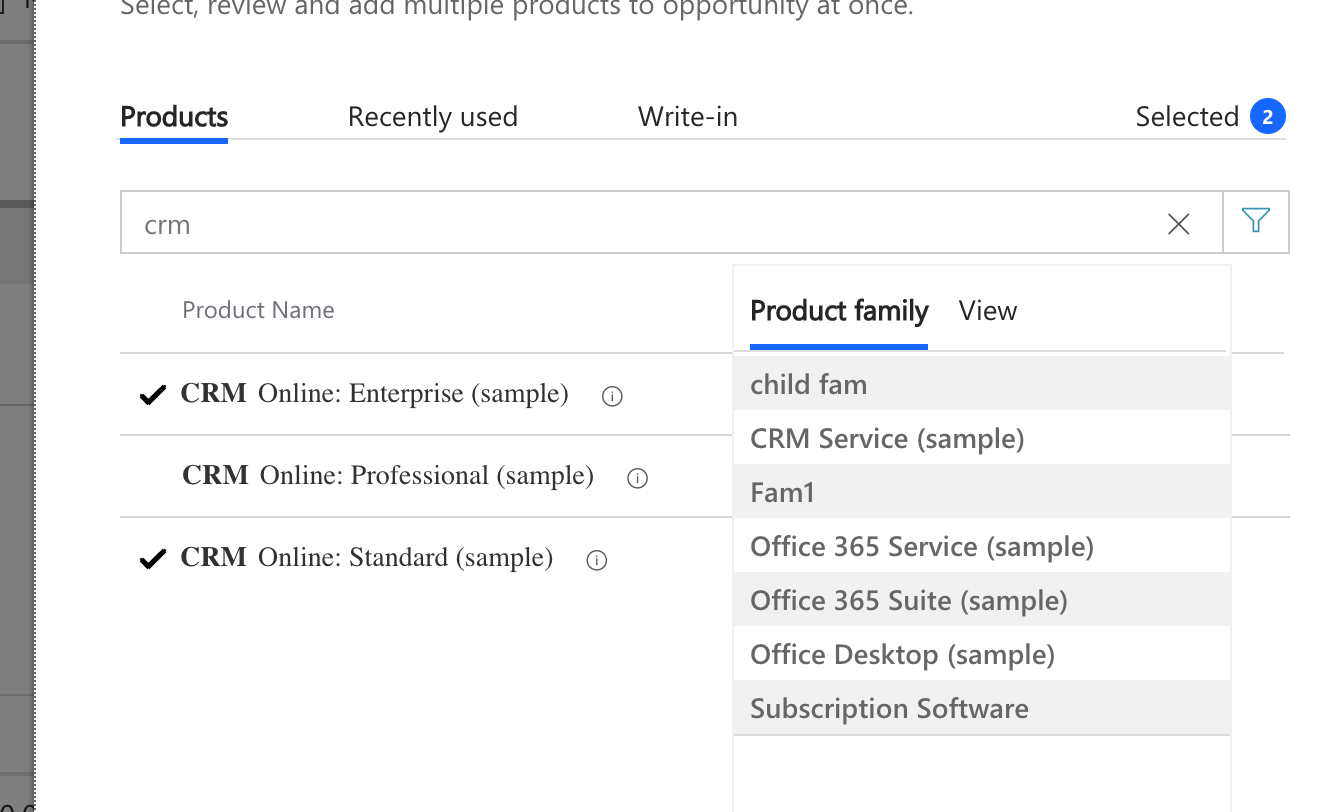Screen dimensions: 1324x812
Task: Deselect CRM Online: Enterprise checkmark
Action: point(152,396)
